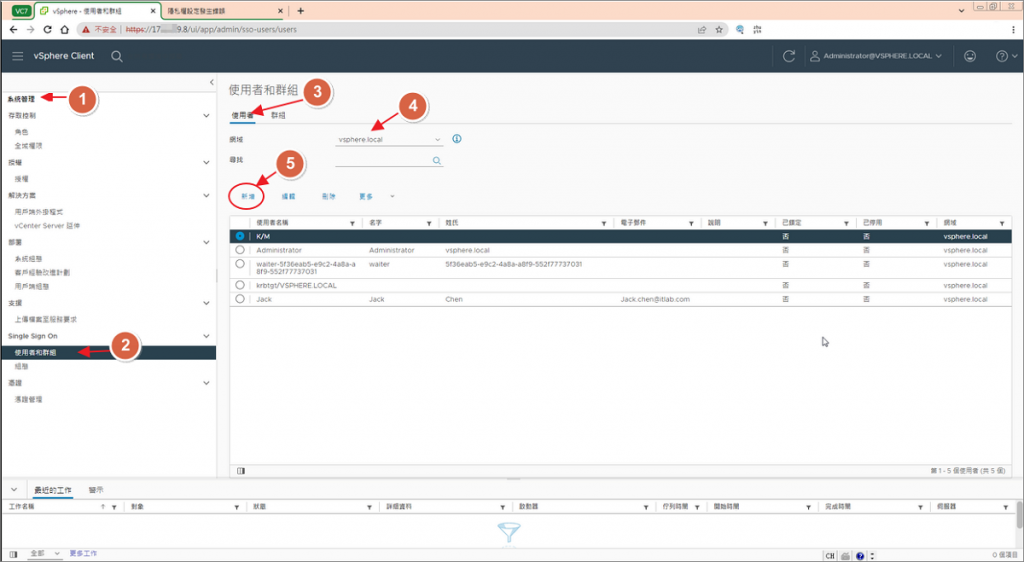Filter the 詳細資料 tasks column

coord(502,507)
